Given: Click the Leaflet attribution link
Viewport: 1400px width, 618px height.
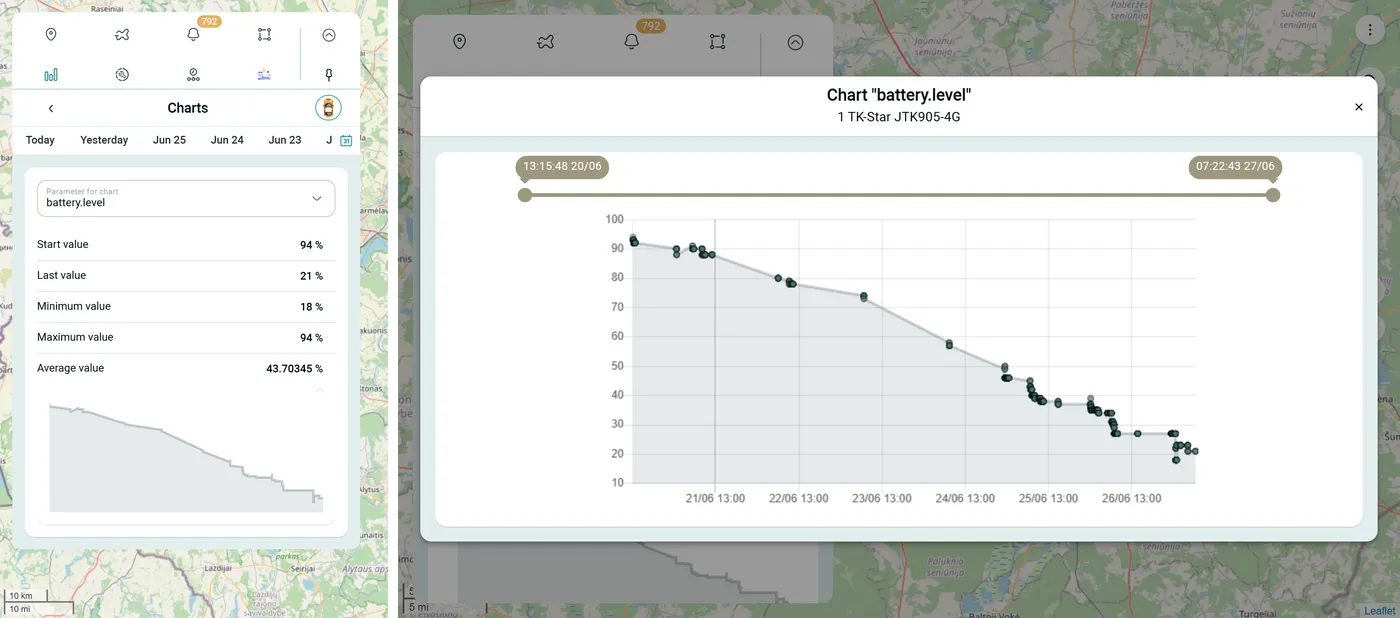Looking at the screenshot, I should pos(1379,610).
